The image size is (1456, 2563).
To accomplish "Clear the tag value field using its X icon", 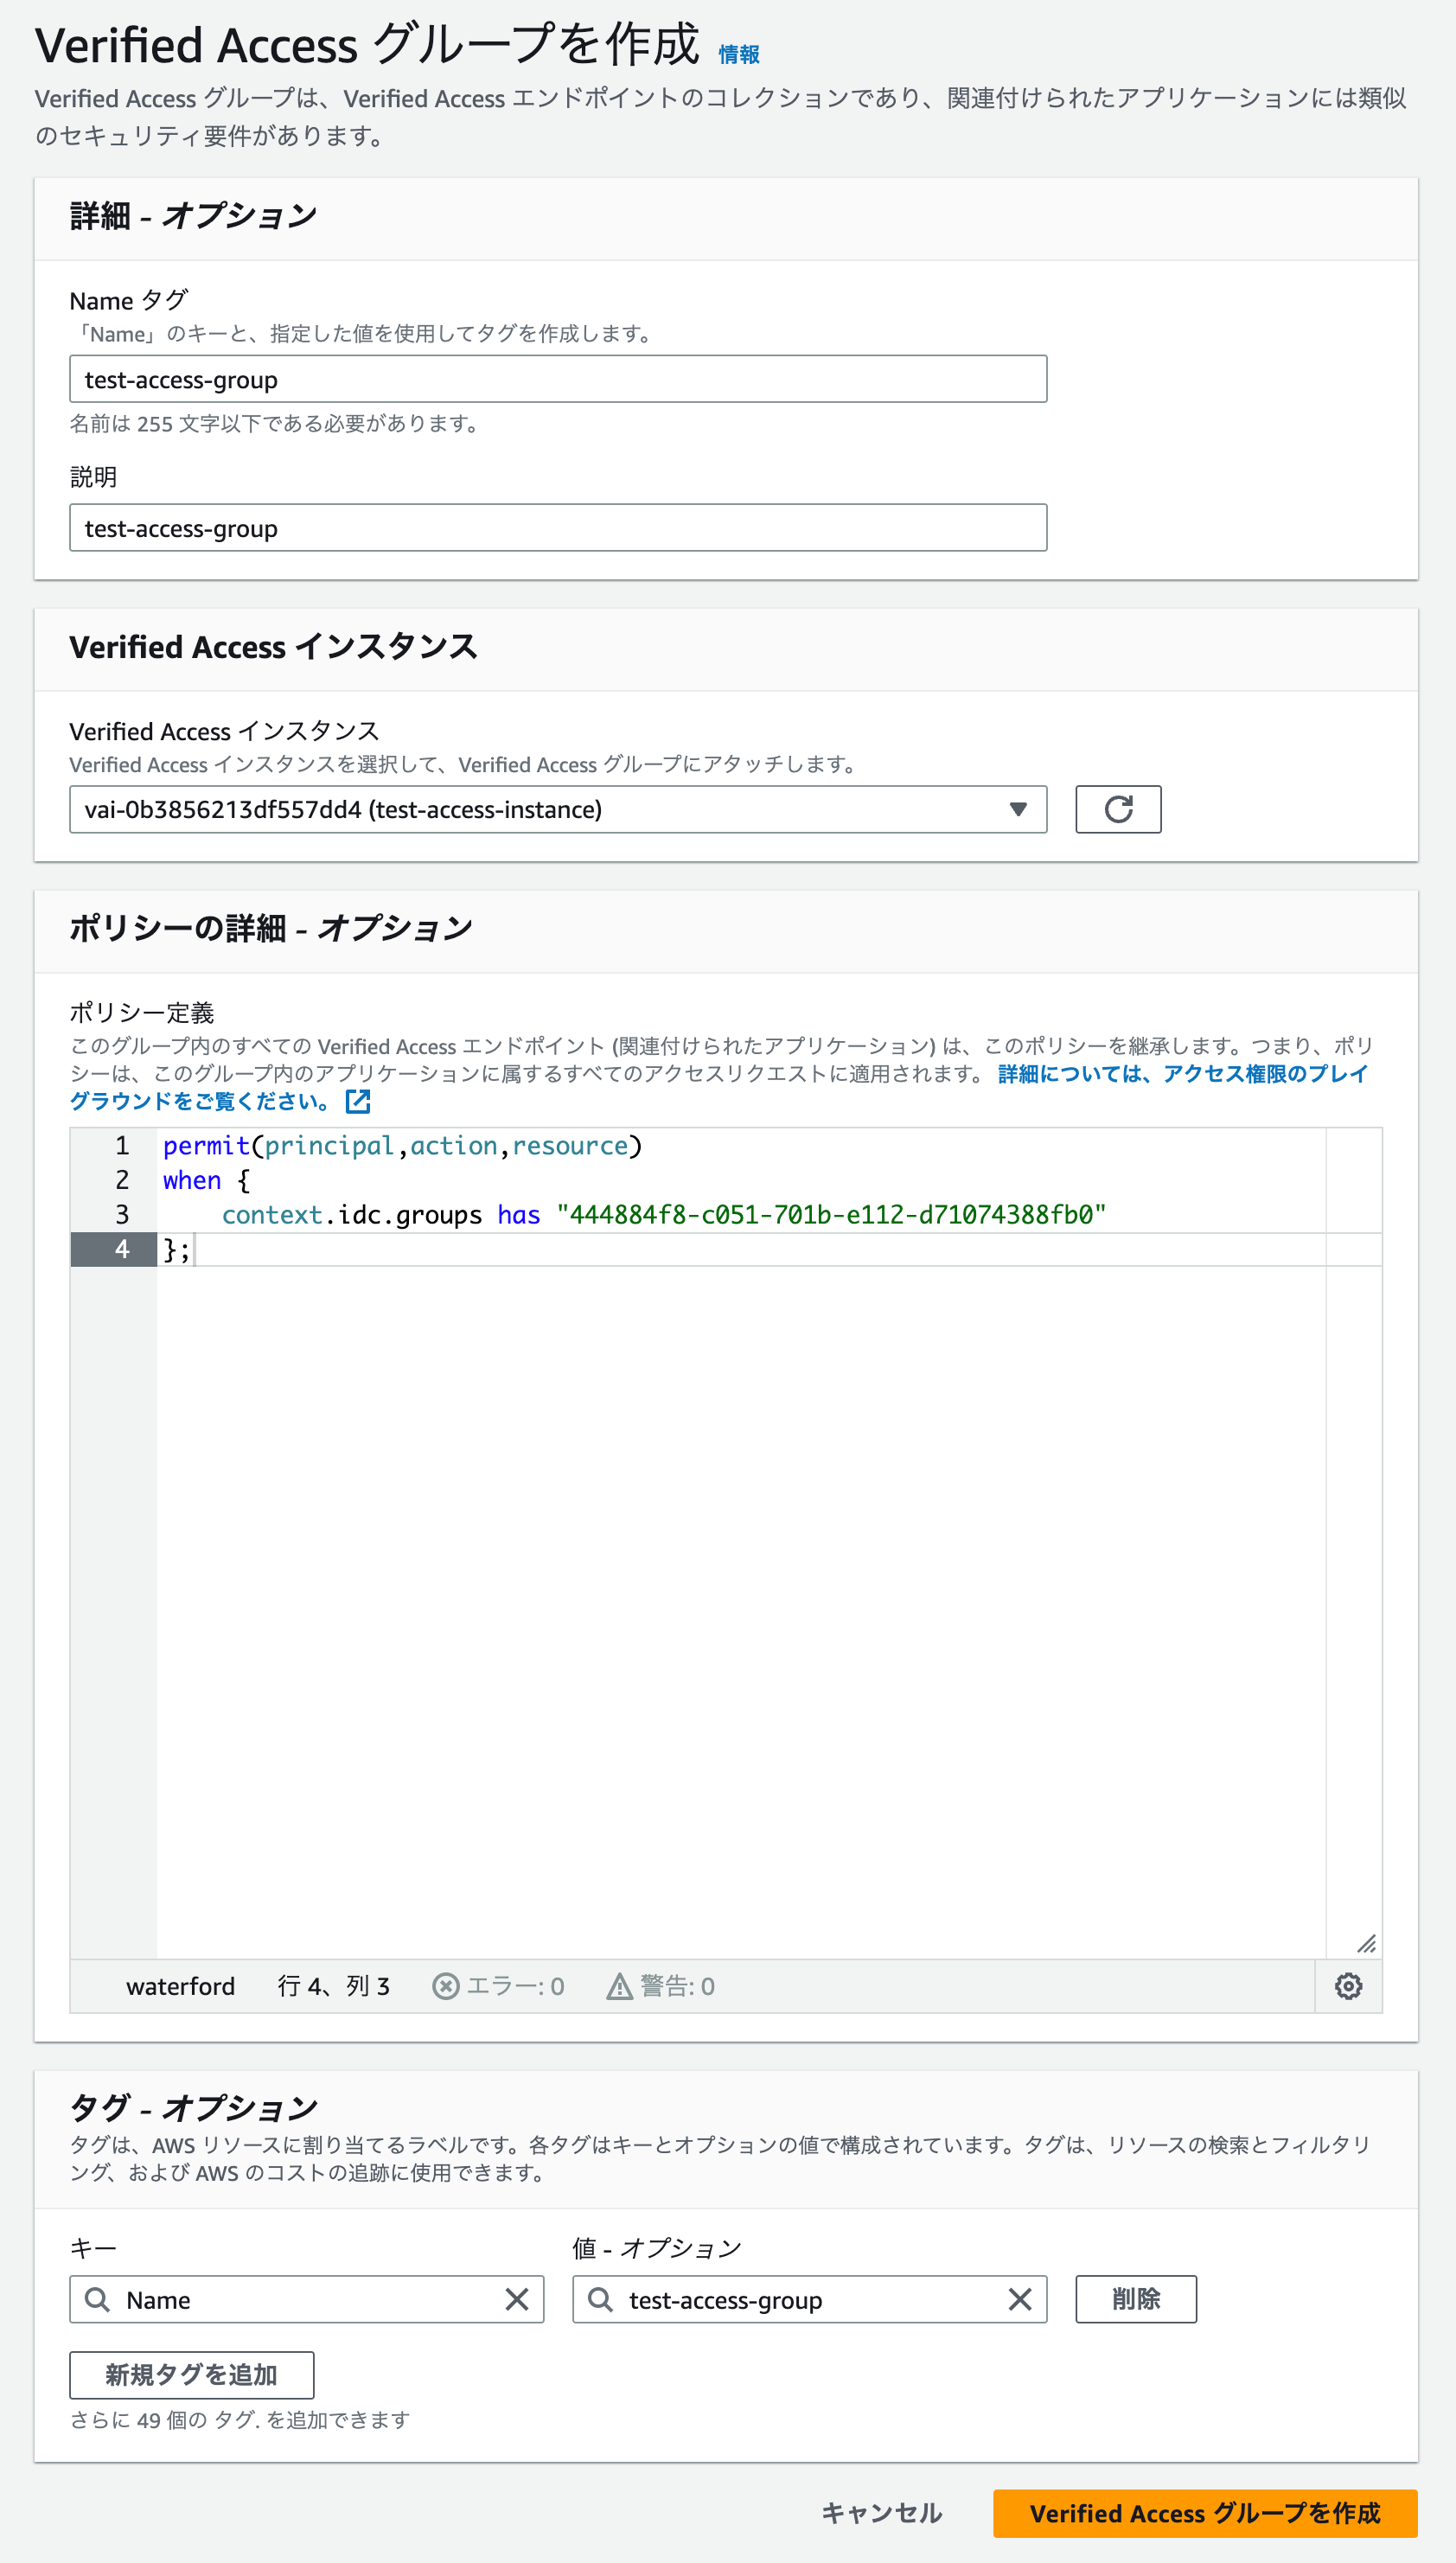I will [x=1019, y=2299].
